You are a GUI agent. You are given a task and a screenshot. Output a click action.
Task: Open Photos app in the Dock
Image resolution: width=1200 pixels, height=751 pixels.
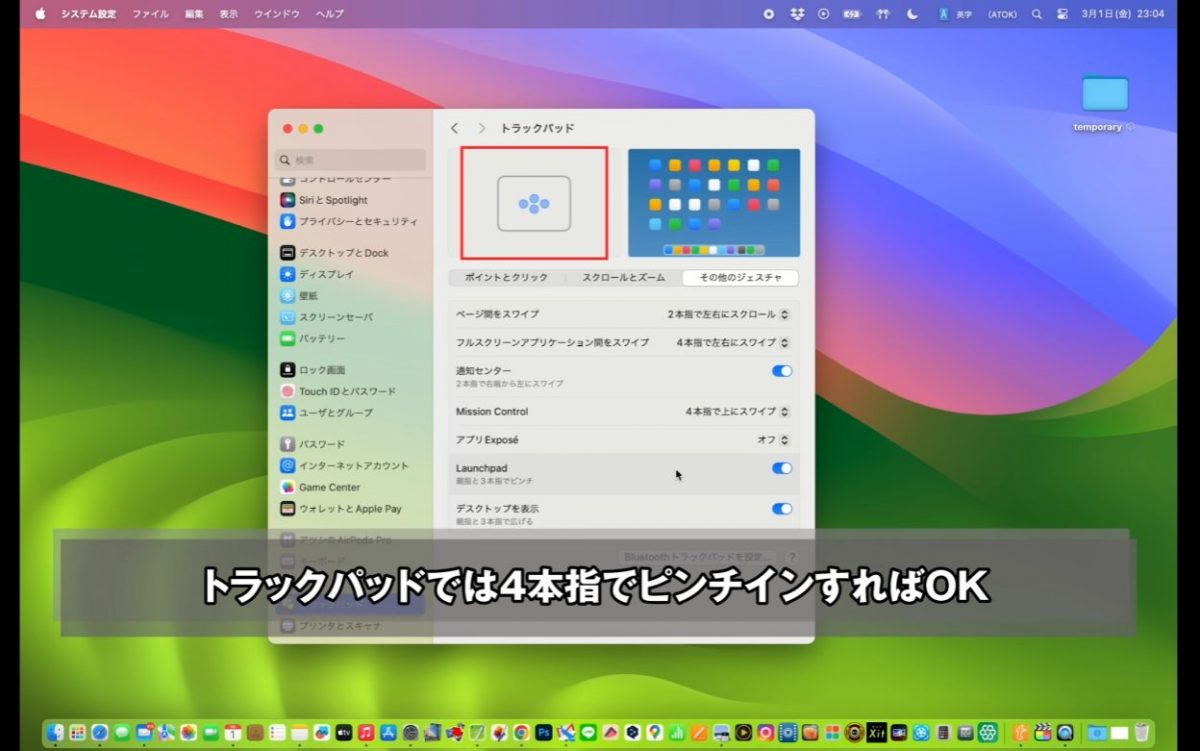188,732
